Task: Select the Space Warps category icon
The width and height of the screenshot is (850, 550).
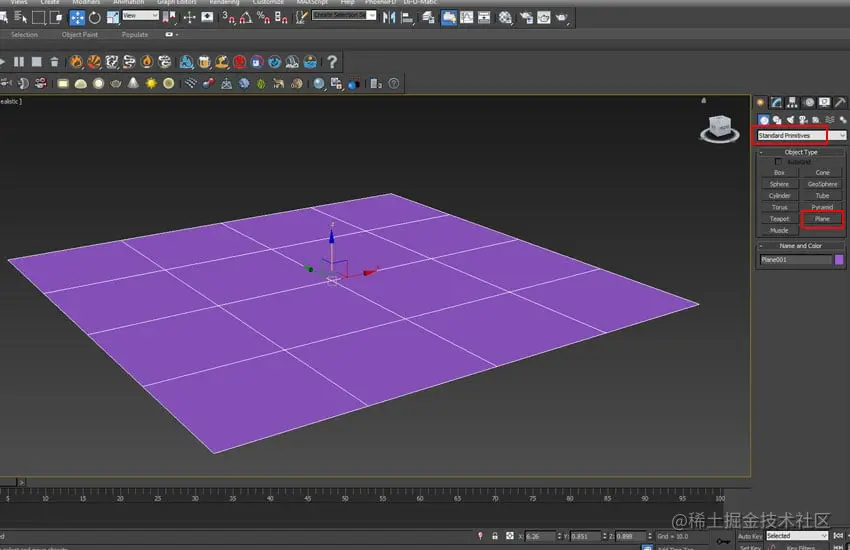Action: [x=829, y=120]
